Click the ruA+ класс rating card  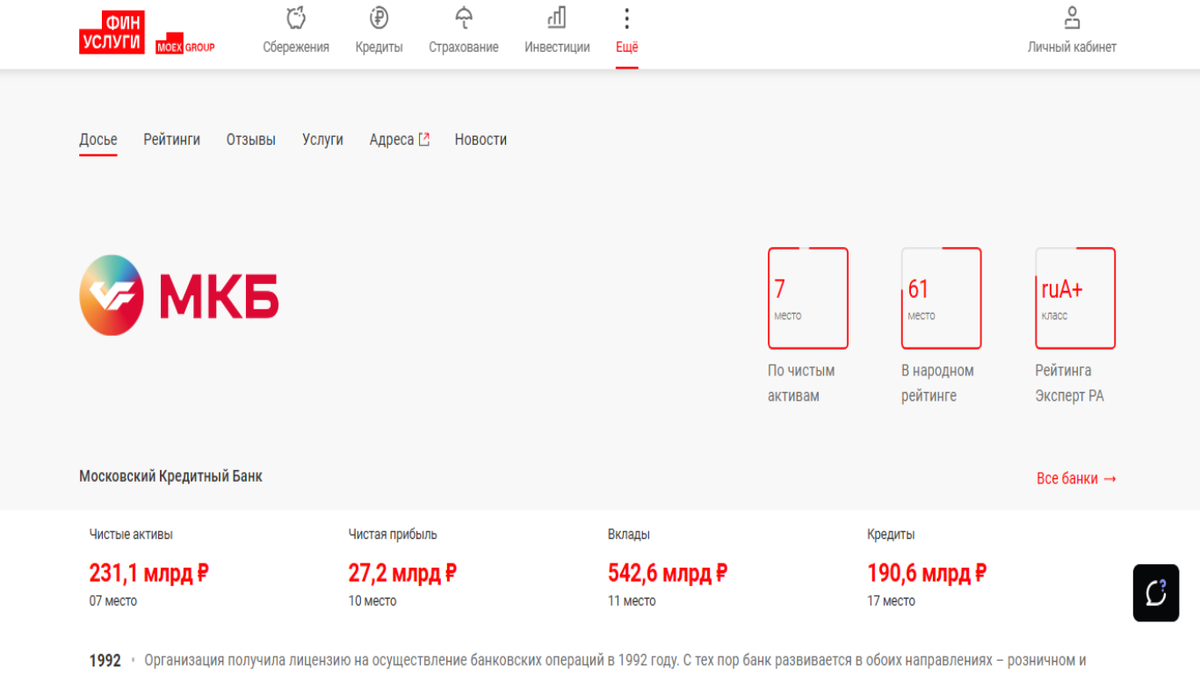tap(1075, 298)
